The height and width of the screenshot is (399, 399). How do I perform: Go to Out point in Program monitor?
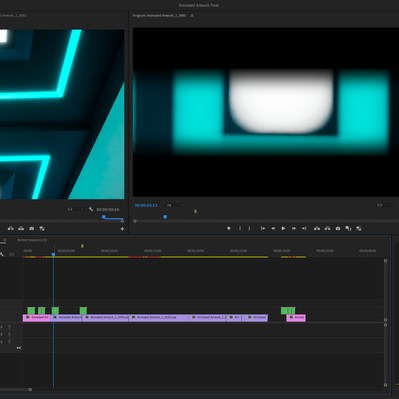click(304, 228)
